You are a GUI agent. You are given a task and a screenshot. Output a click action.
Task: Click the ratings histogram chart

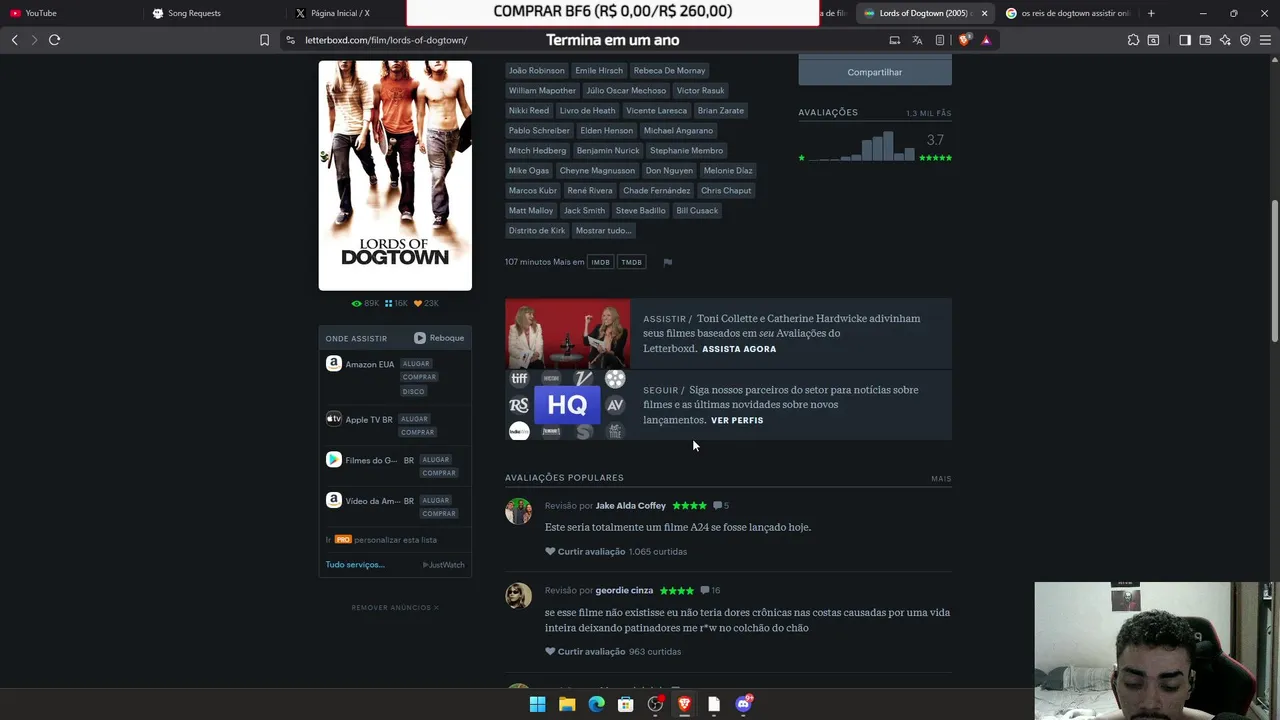(x=861, y=146)
